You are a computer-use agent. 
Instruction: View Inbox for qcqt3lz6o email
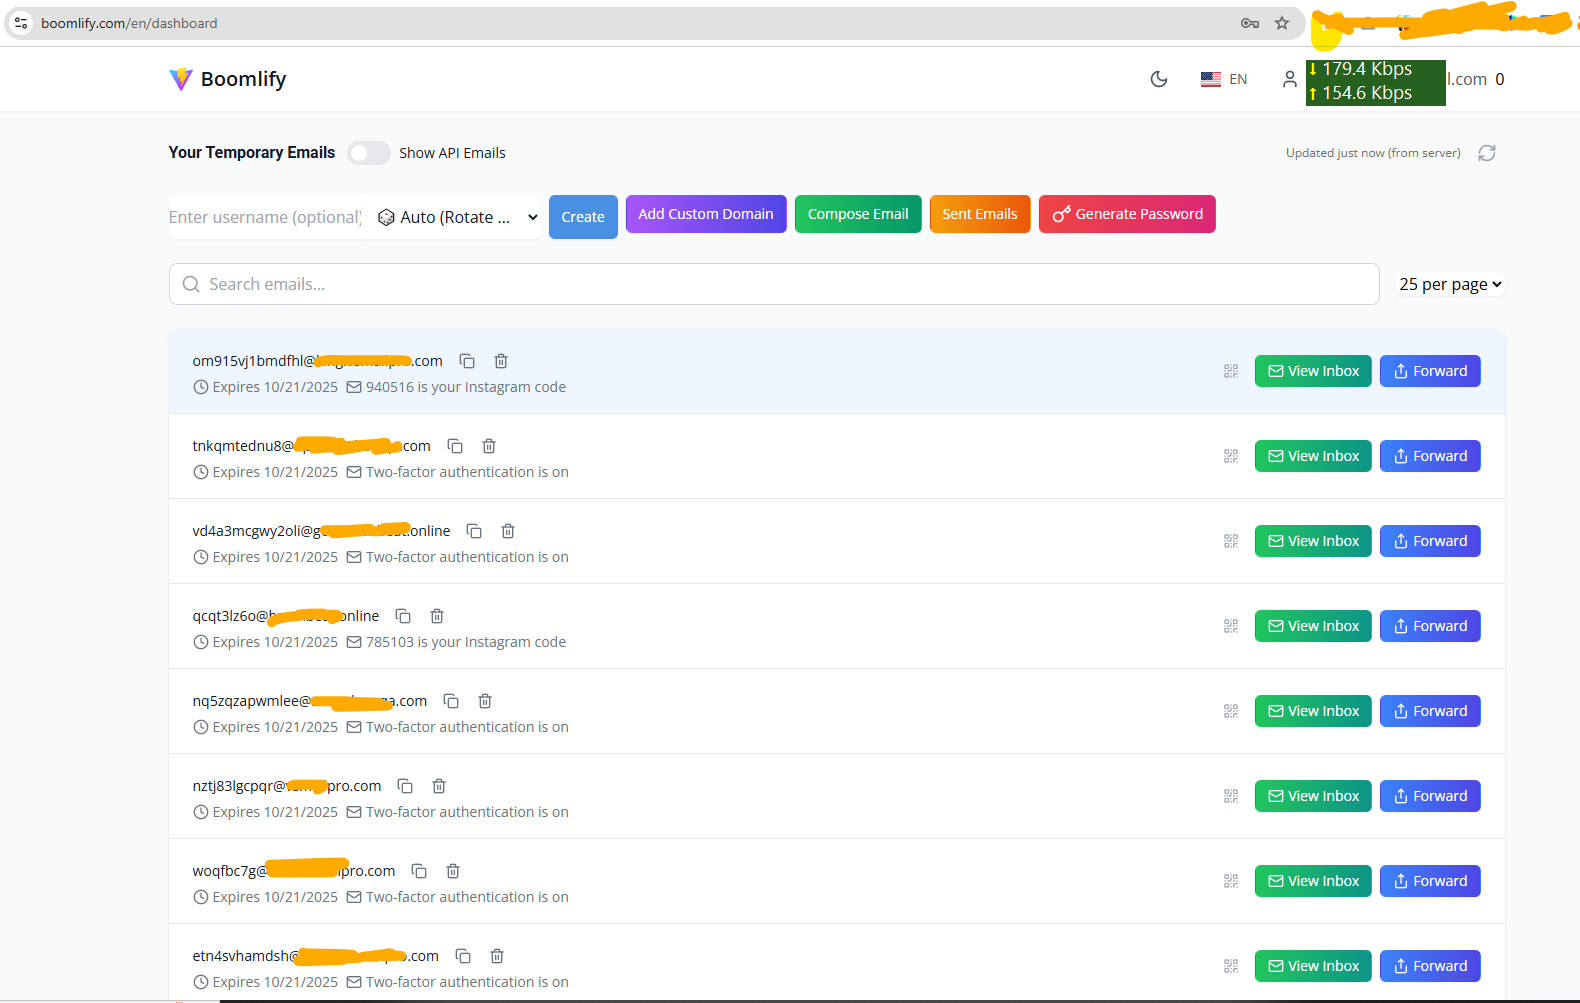1313,626
